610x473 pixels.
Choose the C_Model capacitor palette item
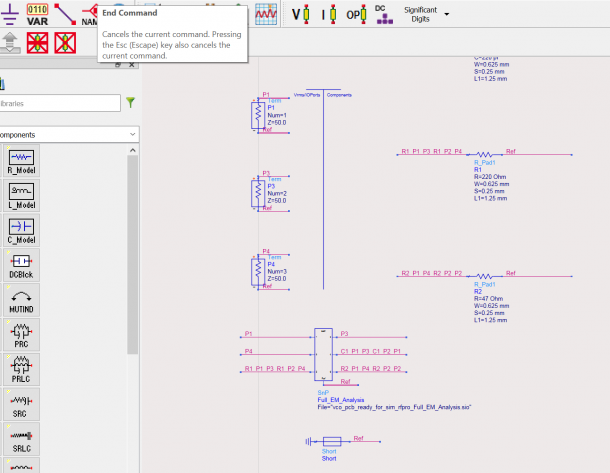[x=22, y=231]
